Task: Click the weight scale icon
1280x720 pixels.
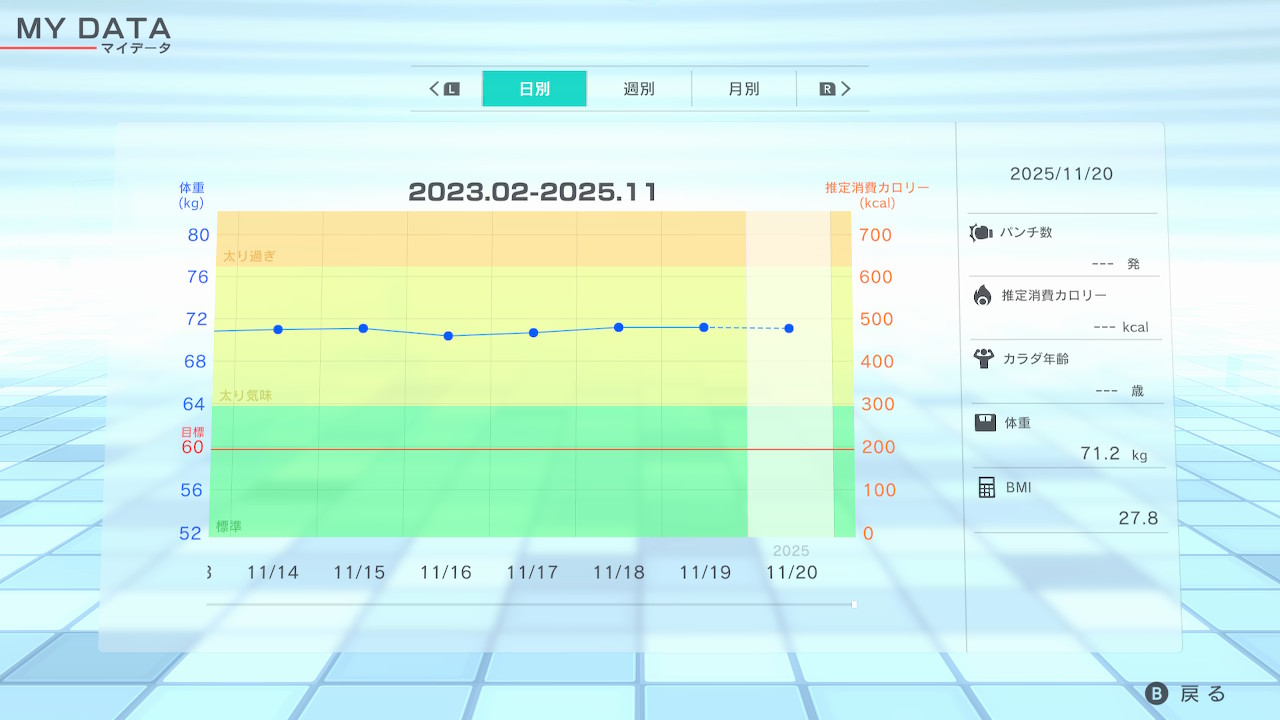Action: (985, 422)
